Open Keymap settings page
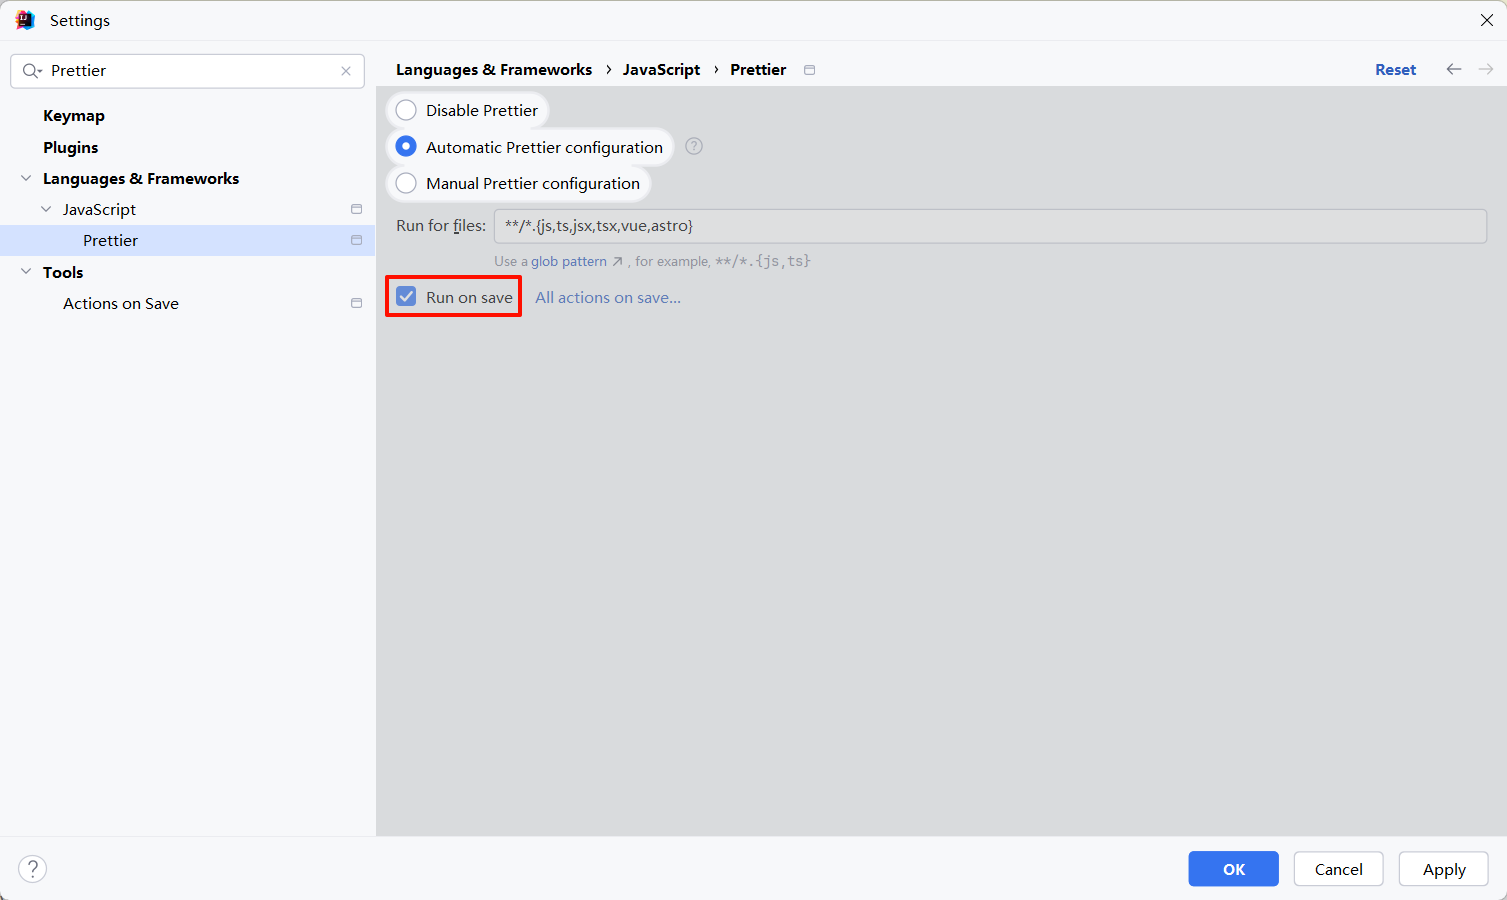The width and height of the screenshot is (1507, 900). point(74,116)
